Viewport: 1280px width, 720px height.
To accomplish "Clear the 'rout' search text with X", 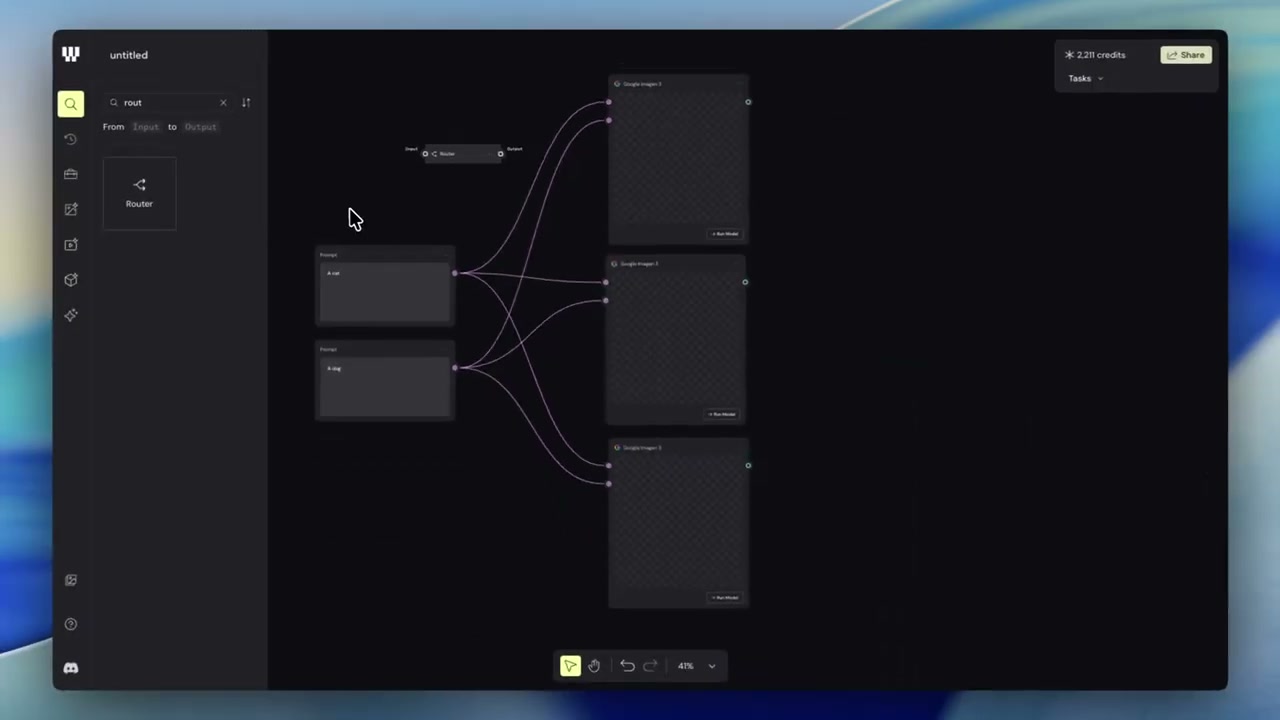I will (x=223, y=102).
